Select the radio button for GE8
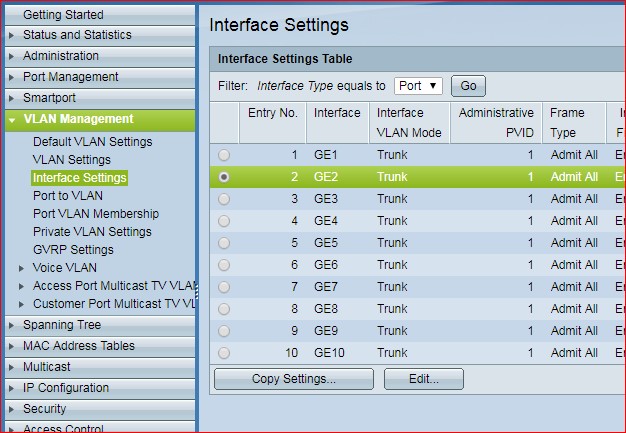Screen dimensions: 626x433 coord(224,308)
